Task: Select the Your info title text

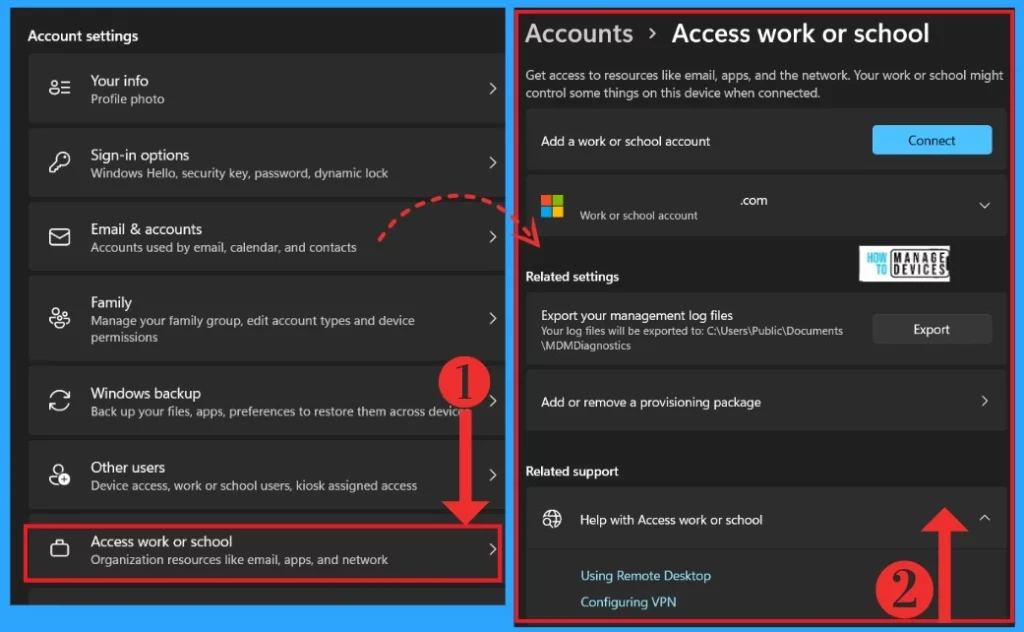Action: click(x=120, y=81)
